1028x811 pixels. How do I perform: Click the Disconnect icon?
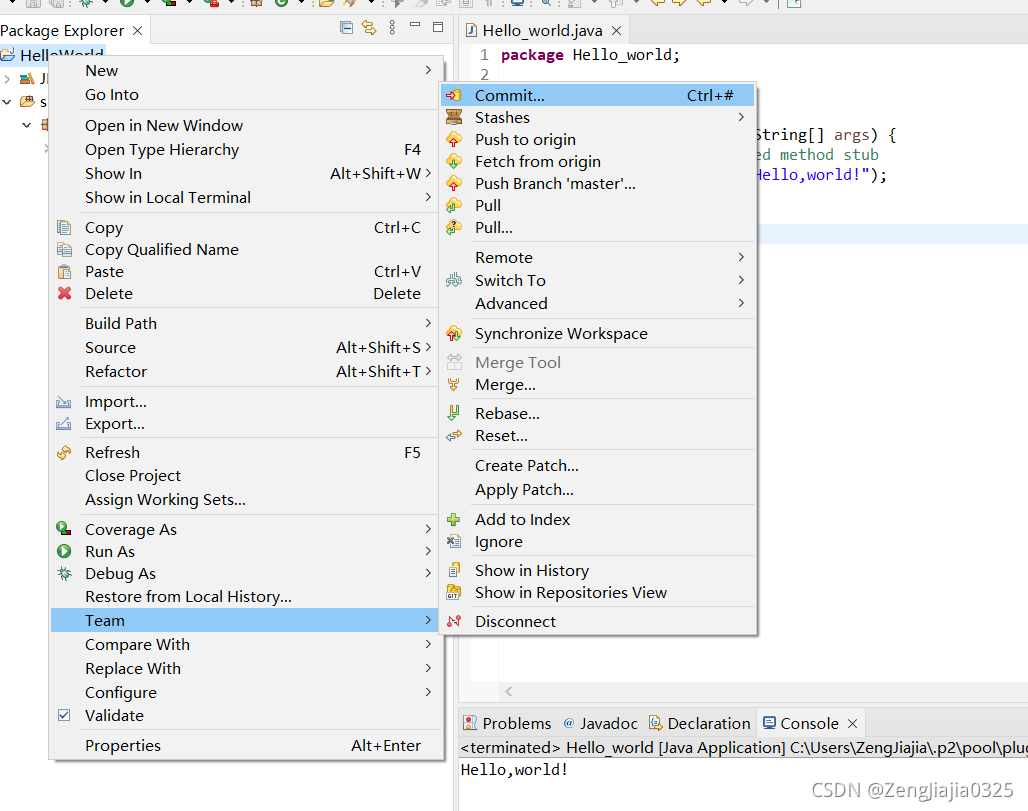pyautogui.click(x=454, y=622)
